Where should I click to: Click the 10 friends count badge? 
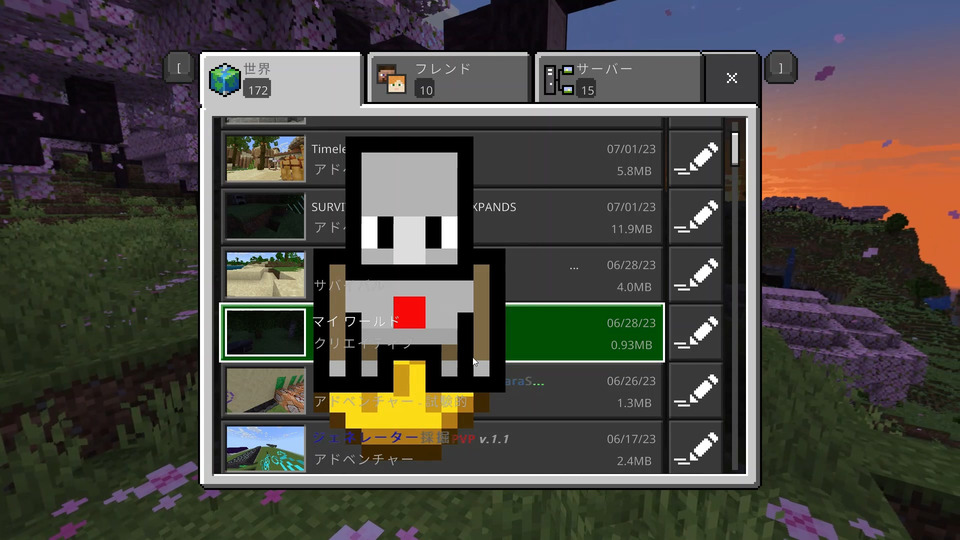pyautogui.click(x=426, y=90)
